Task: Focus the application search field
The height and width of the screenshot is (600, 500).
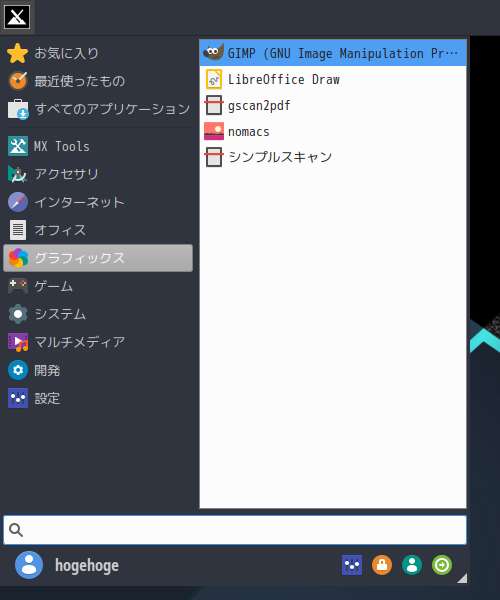Action: 235,530
